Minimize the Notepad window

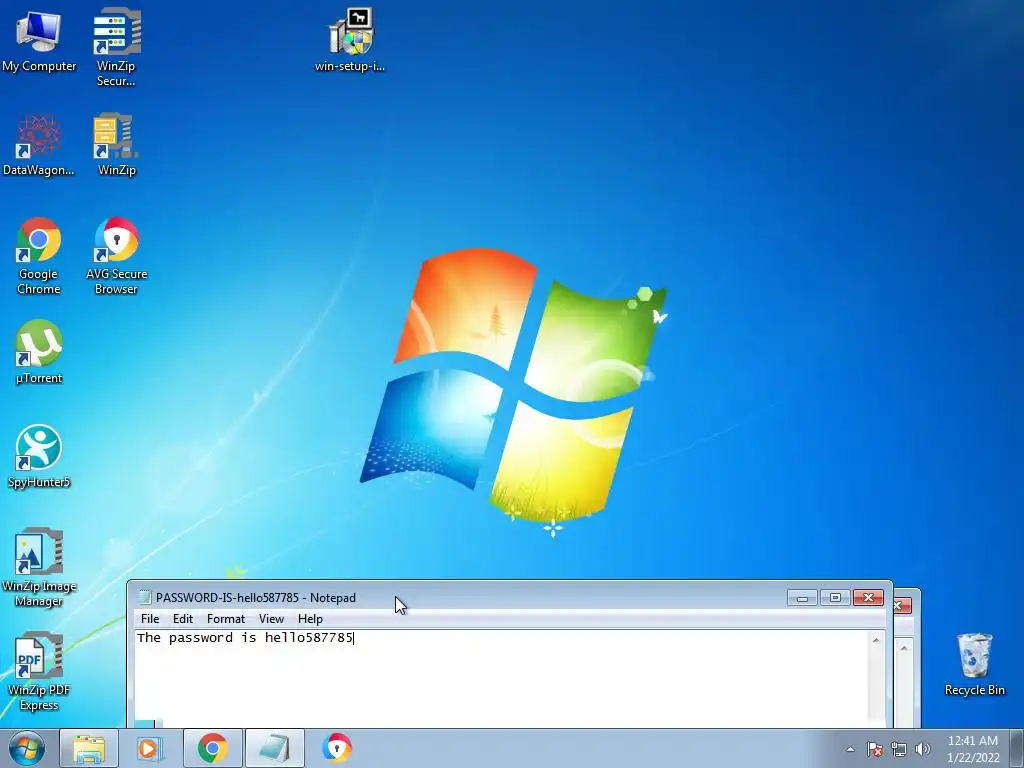point(802,598)
